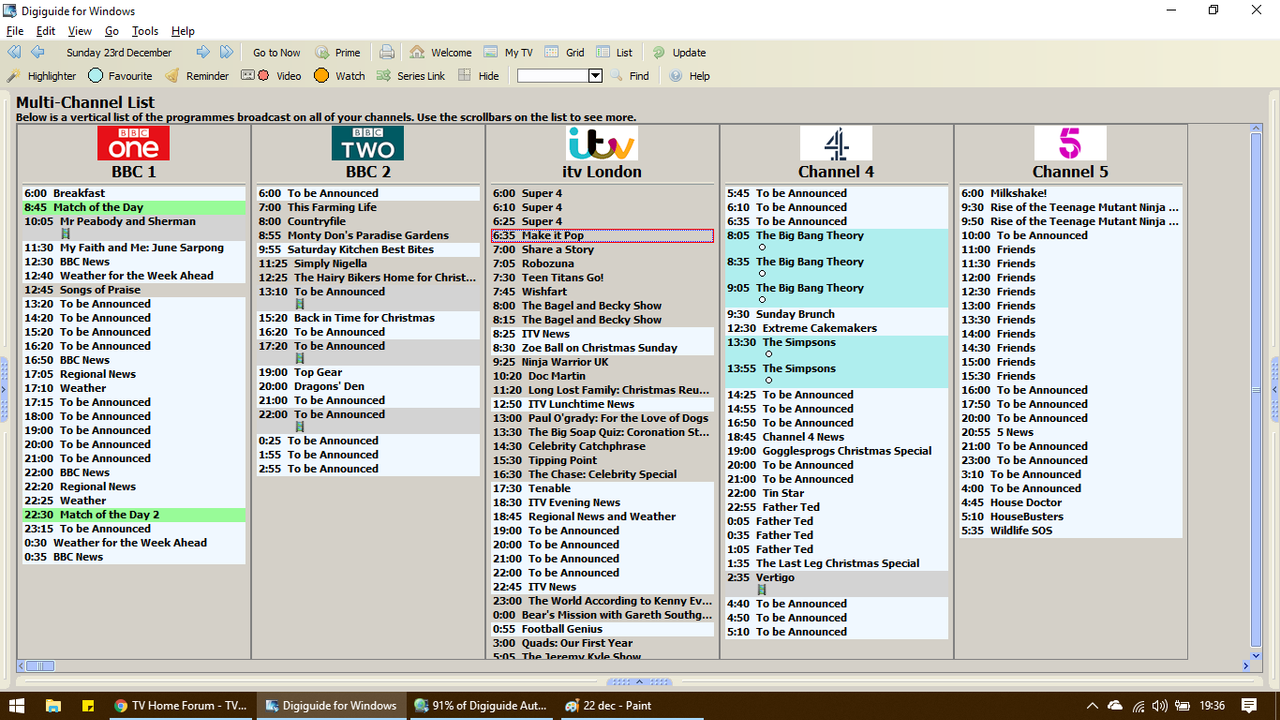1280x720 pixels.
Task: Click the Video record marker
Action: [x=271, y=76]
